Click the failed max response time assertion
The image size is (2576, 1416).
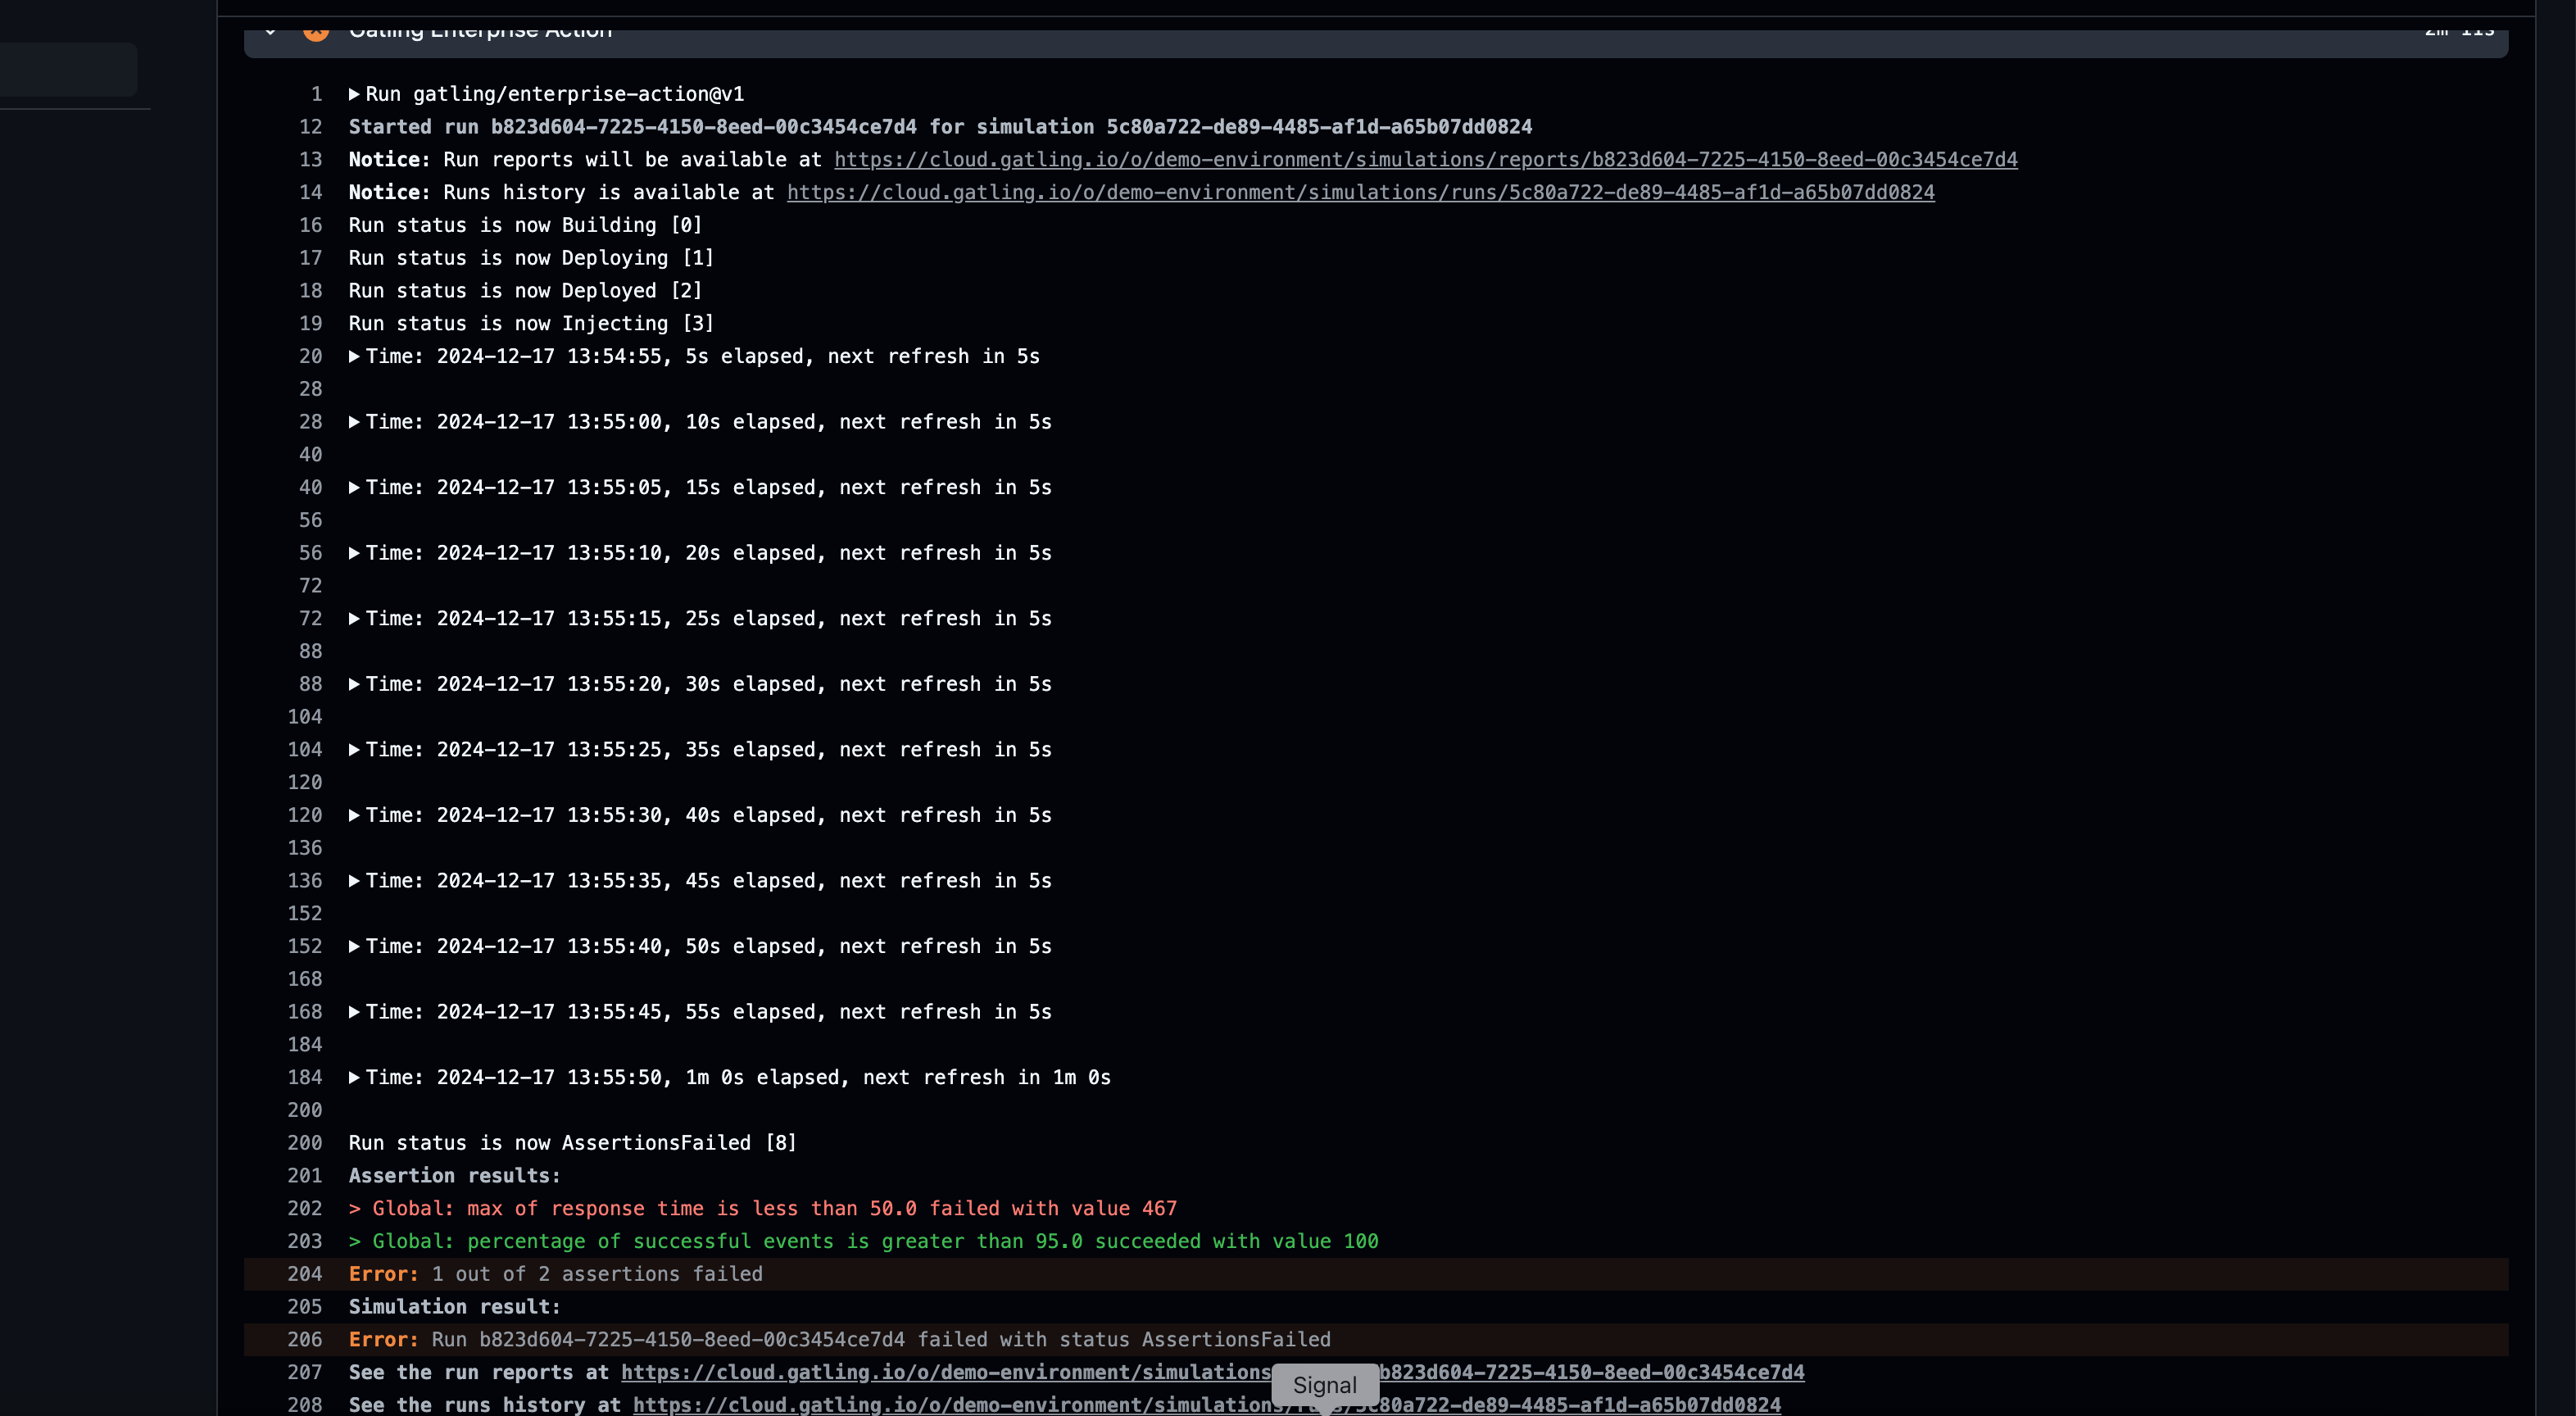point(762,1208)
